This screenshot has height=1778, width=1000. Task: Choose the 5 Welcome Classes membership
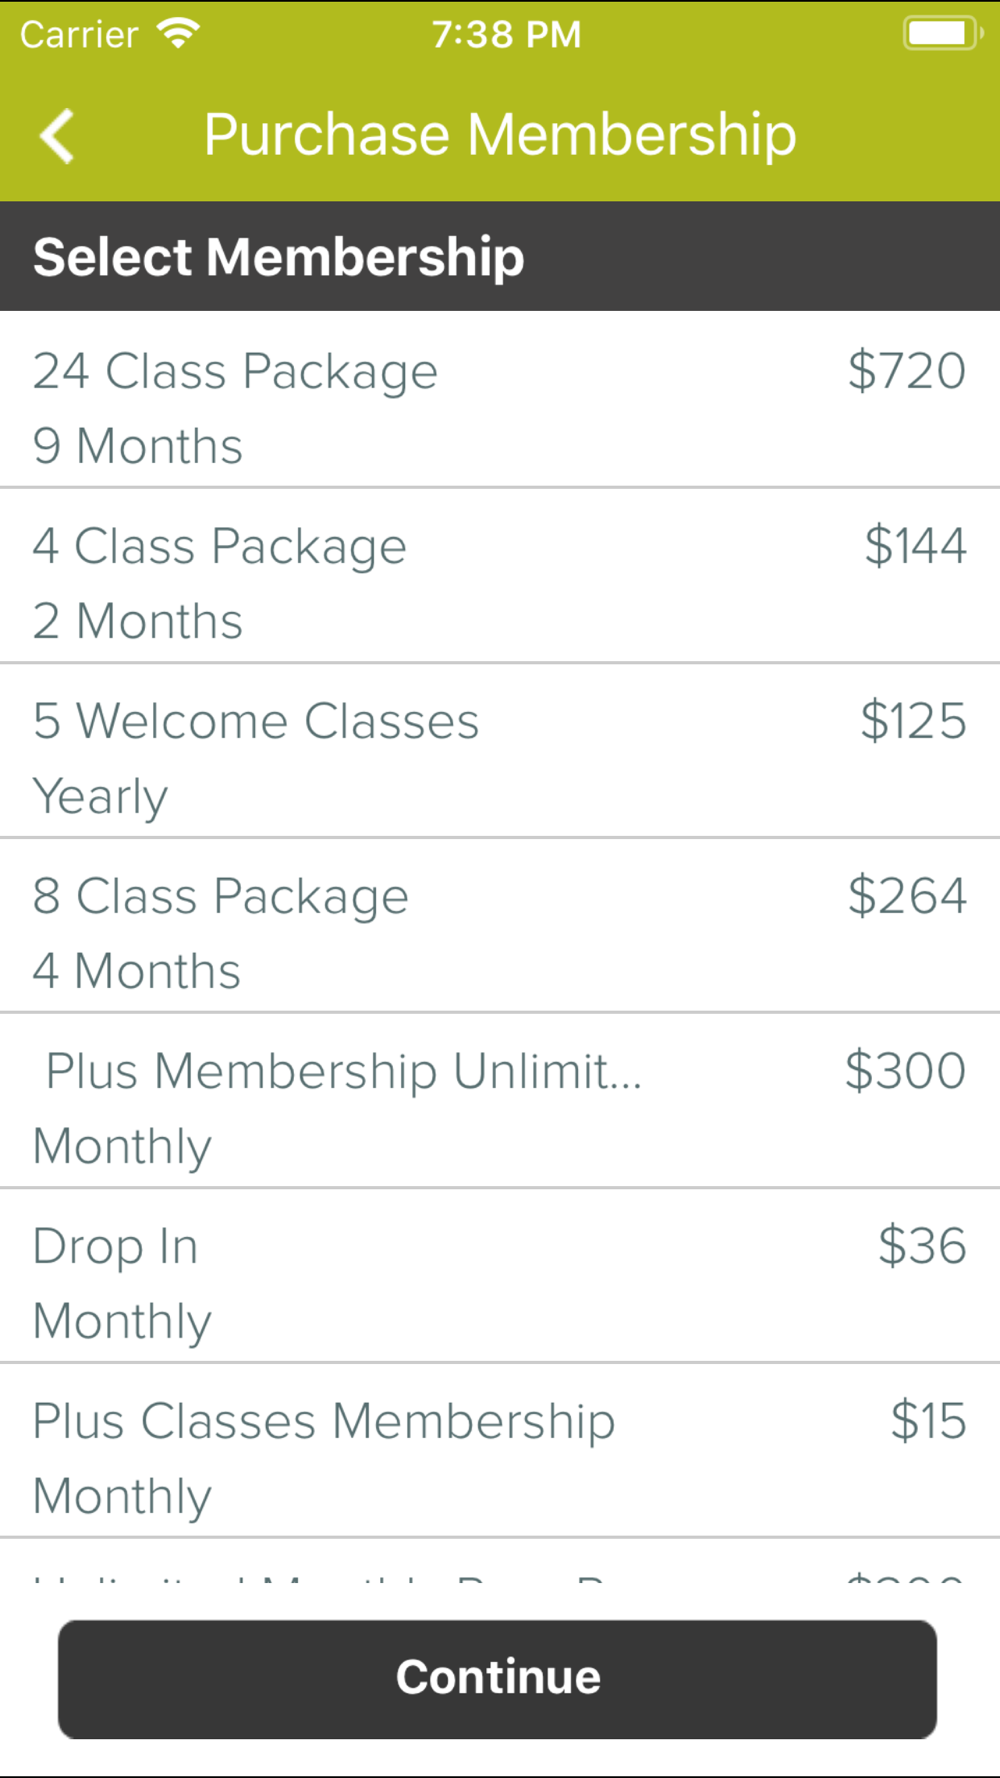pos(500,751)
